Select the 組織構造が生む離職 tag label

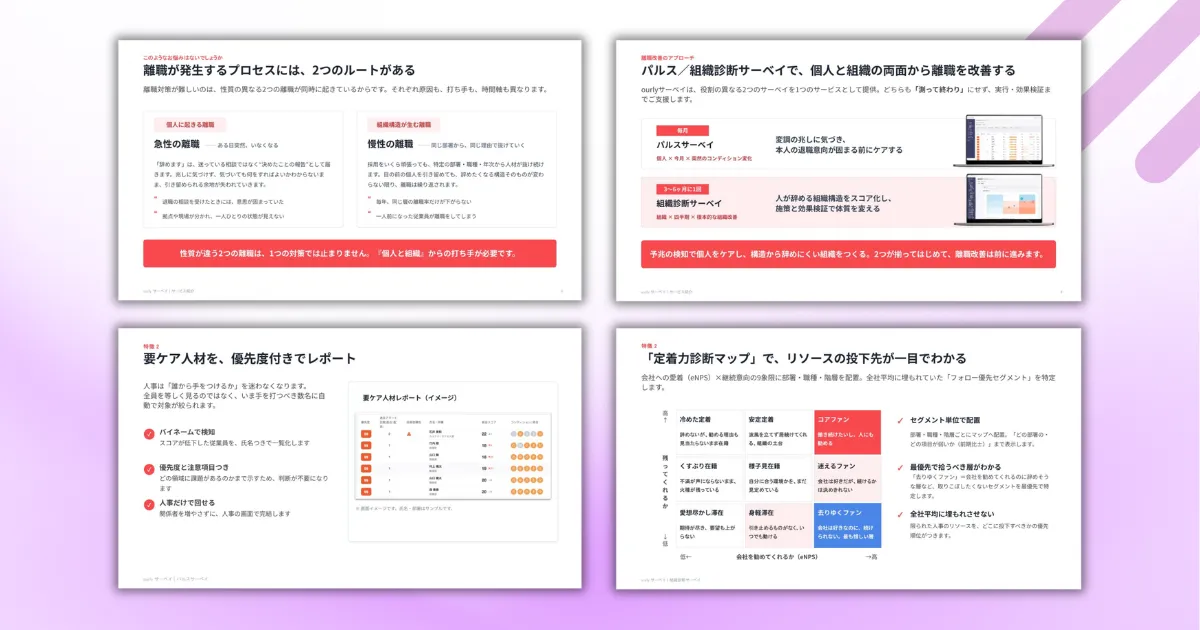tap(404, 125)
